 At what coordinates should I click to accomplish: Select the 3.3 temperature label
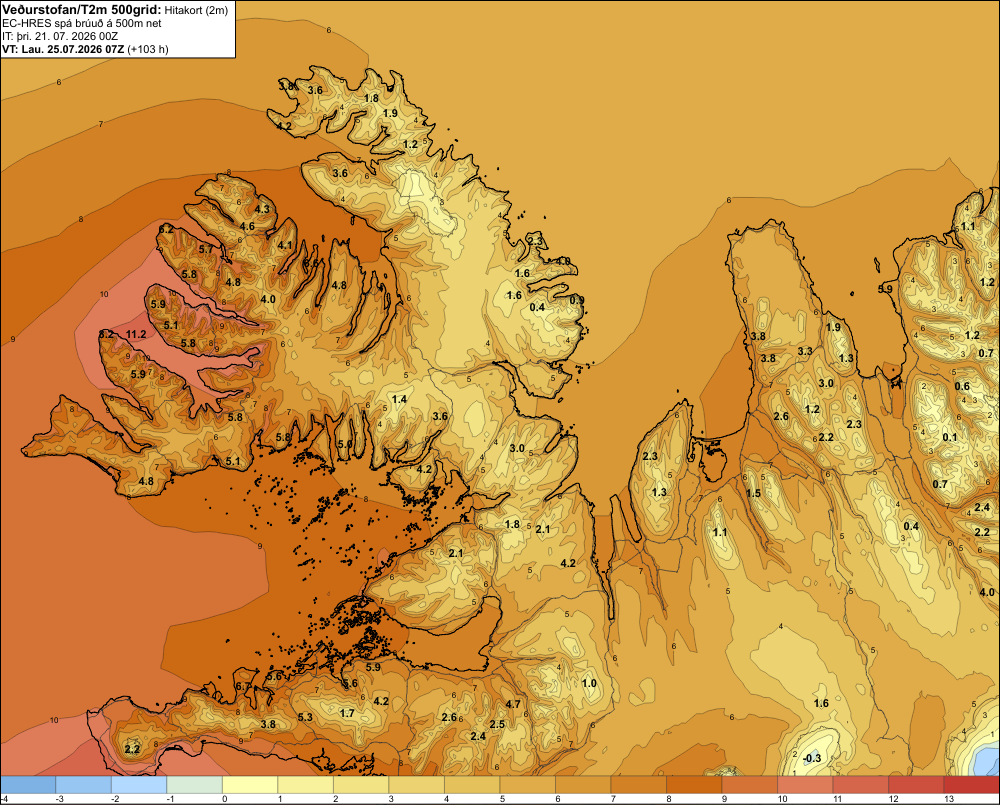pos(805,351)
